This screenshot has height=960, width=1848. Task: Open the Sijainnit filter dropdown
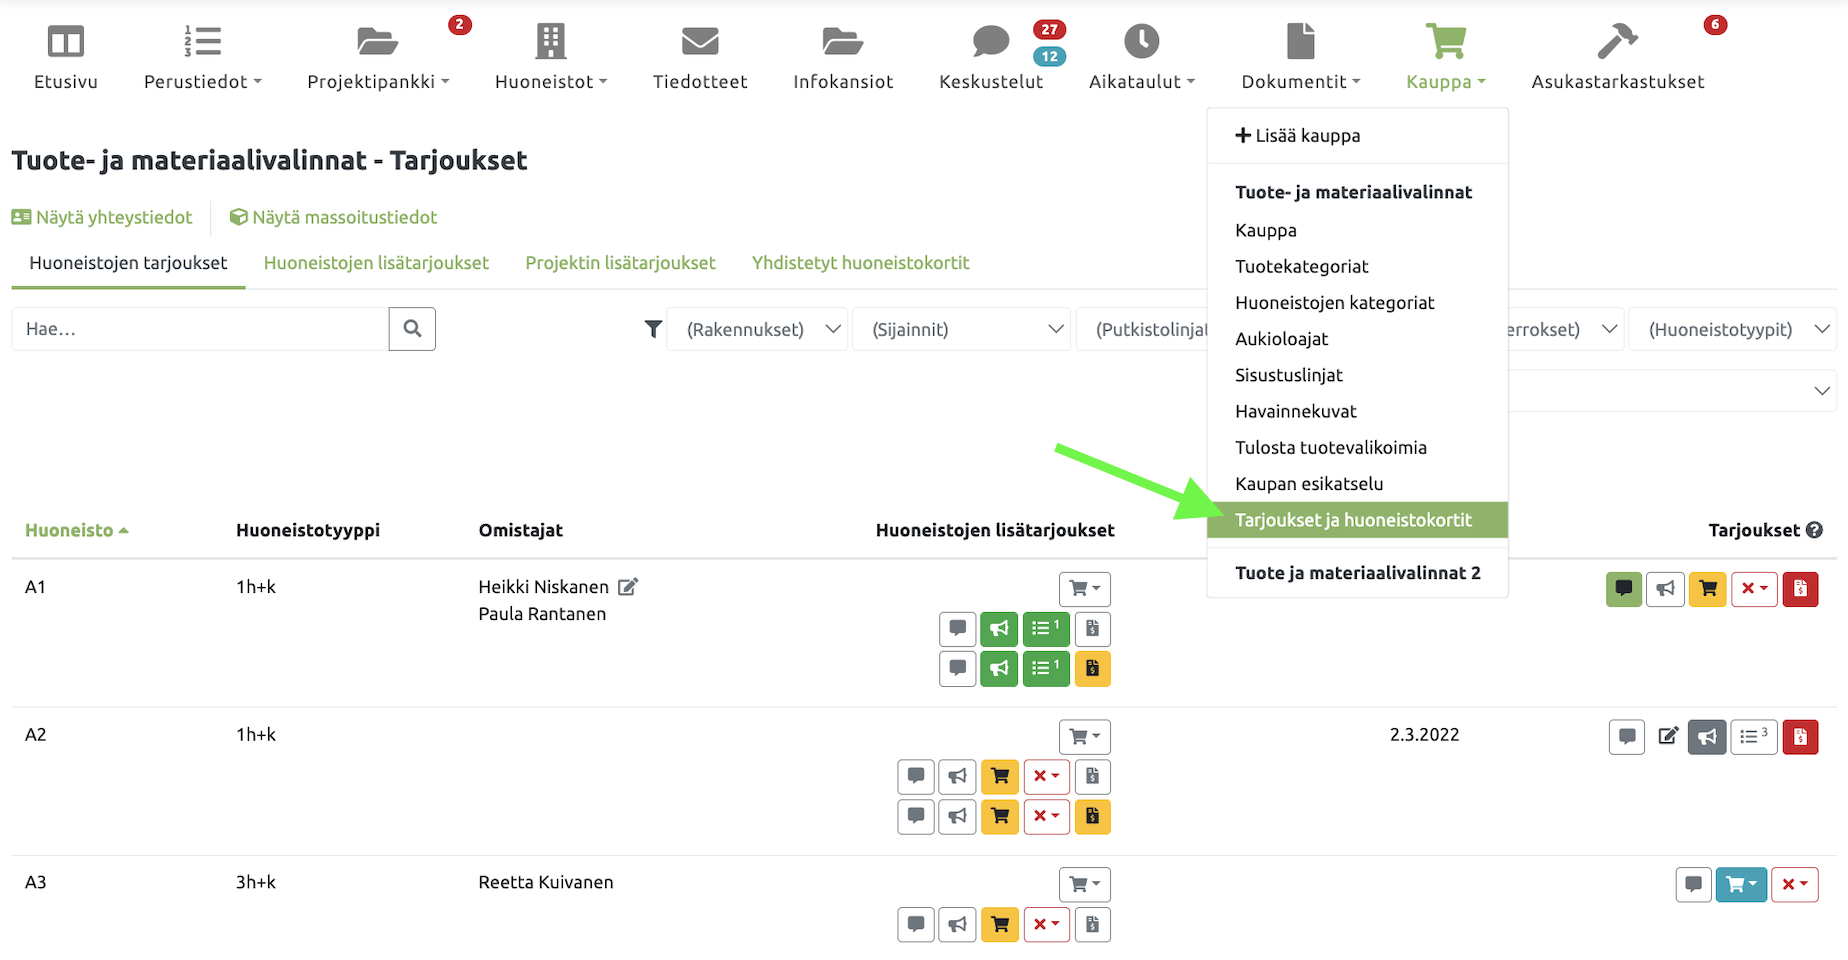(962, 329)
